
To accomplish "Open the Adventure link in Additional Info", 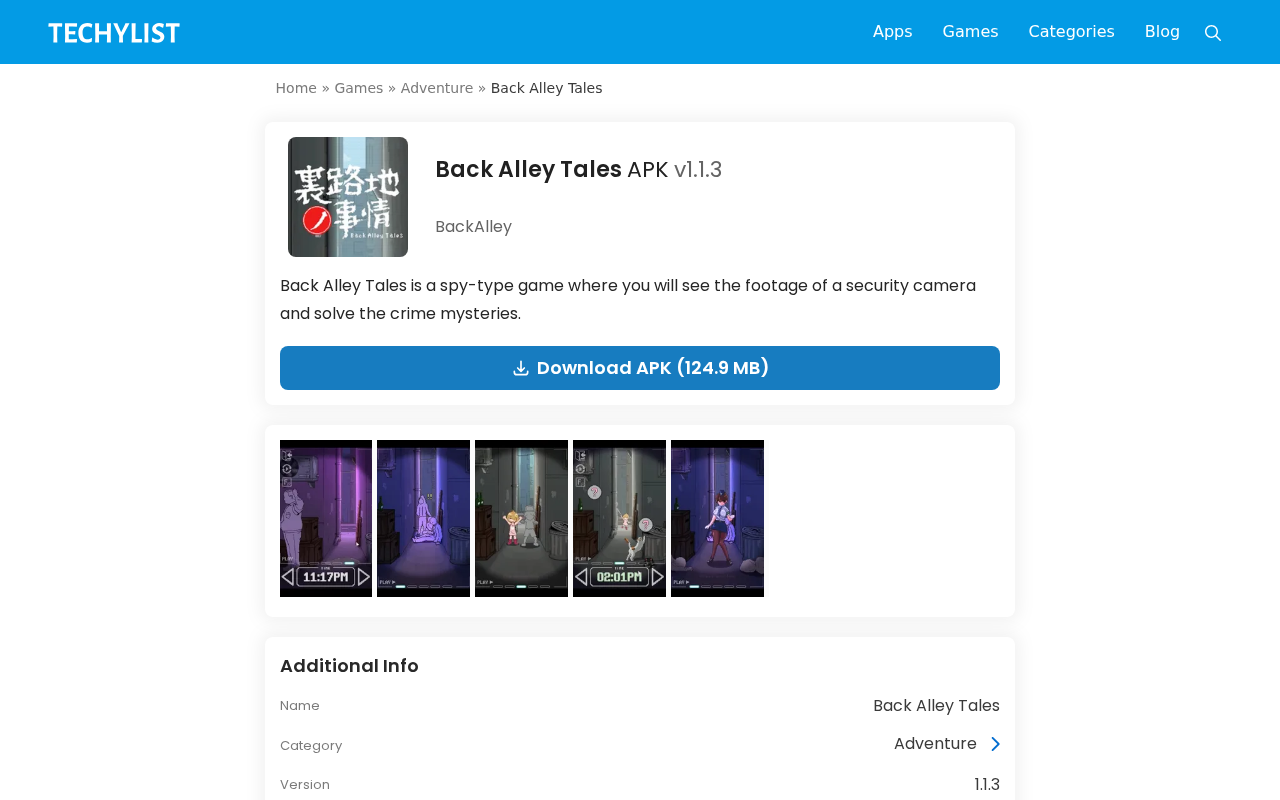I will tap(935, 744).
